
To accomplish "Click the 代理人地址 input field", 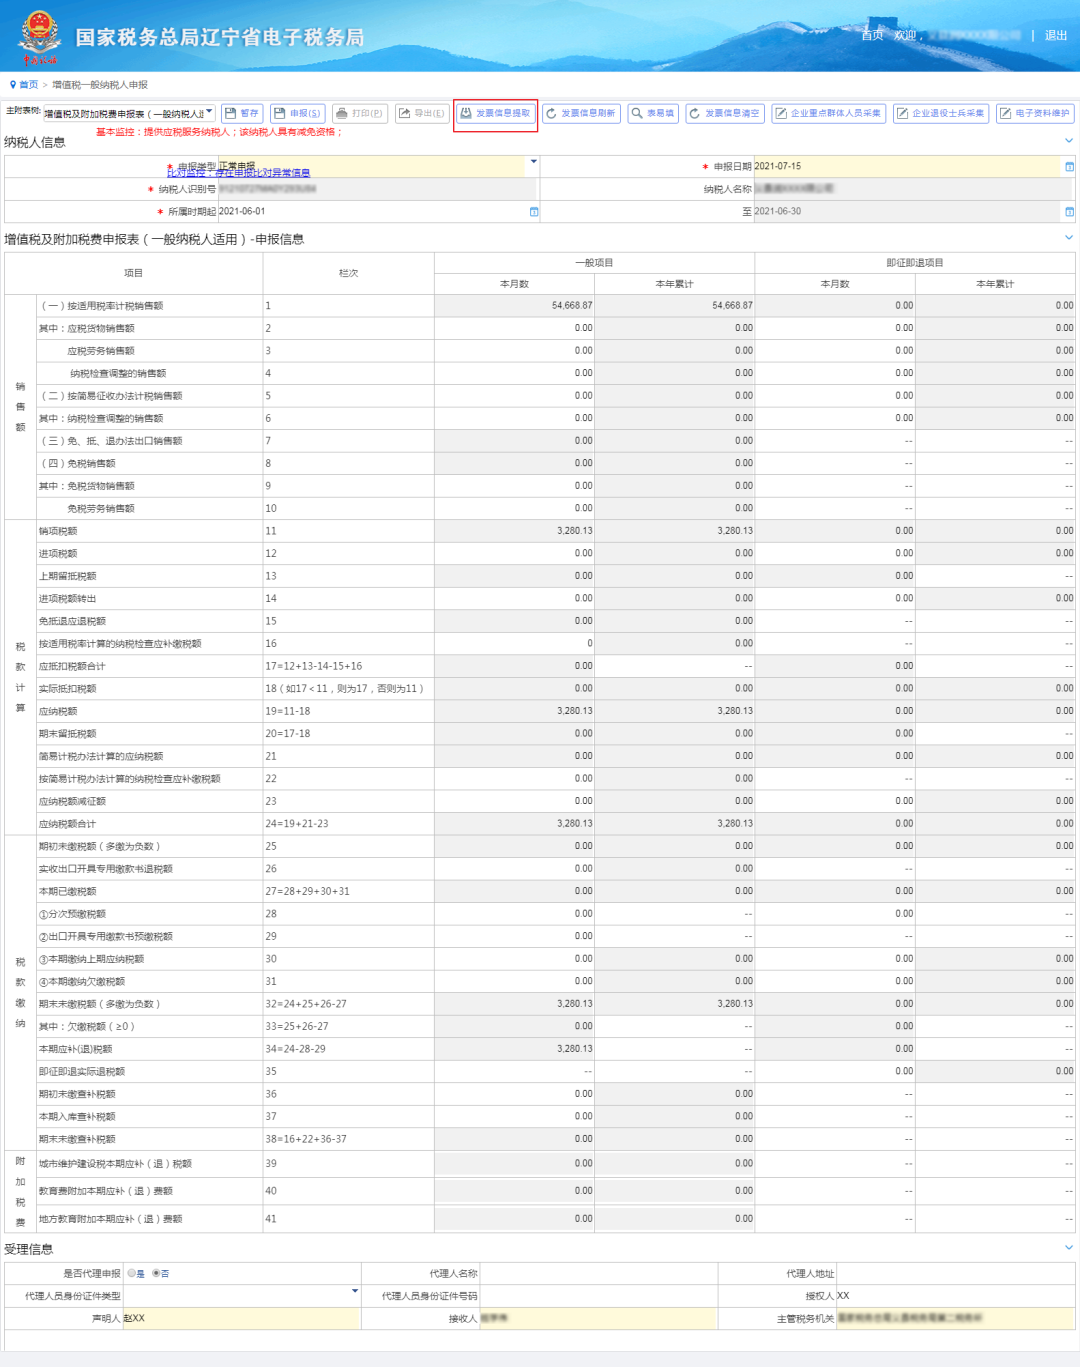I will [x=955, y=1274].
